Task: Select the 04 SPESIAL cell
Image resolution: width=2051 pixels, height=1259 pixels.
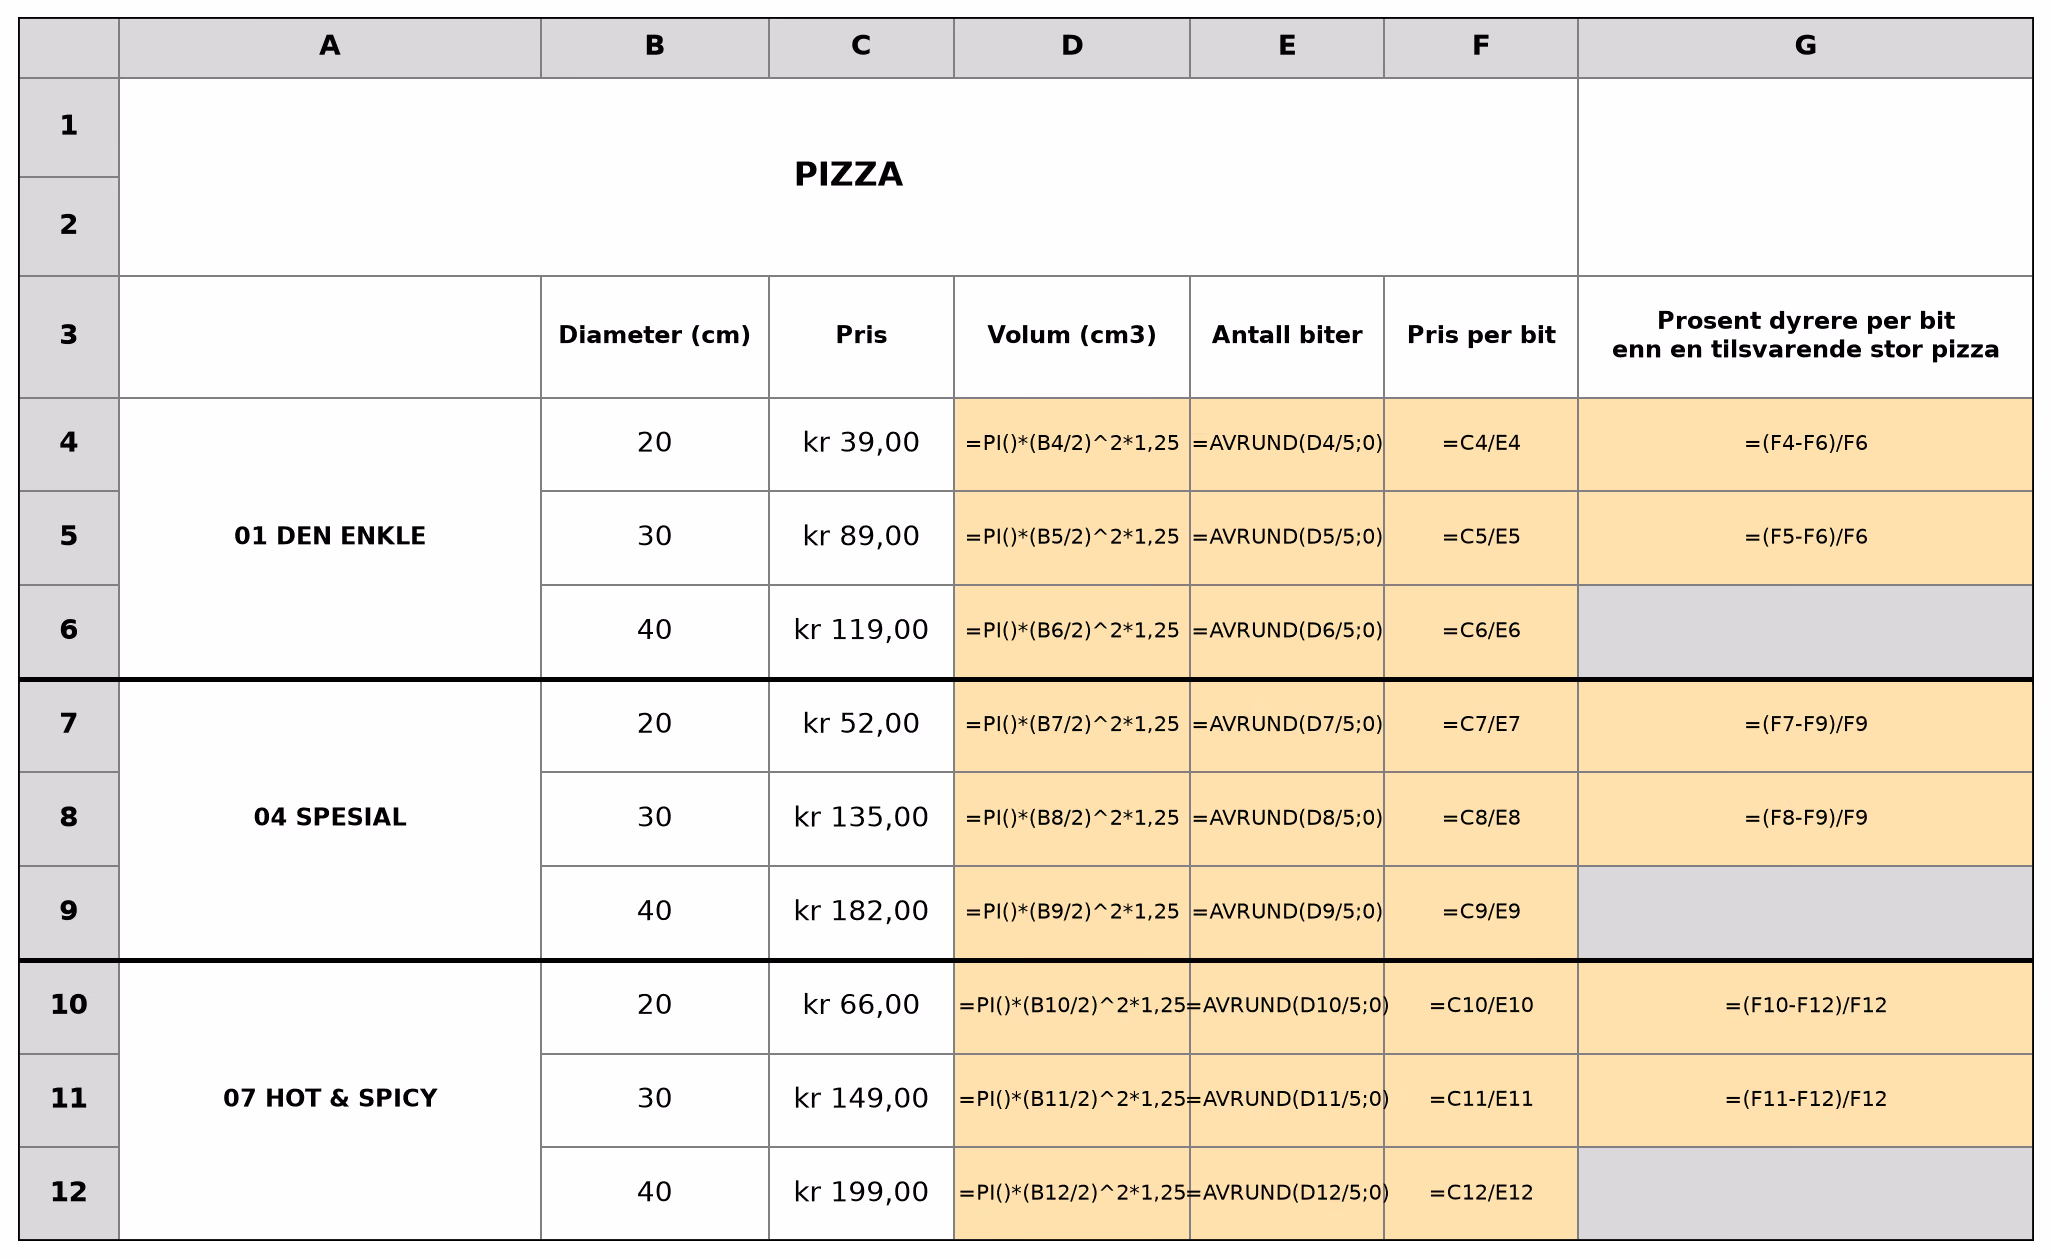Action: point(329,818)
